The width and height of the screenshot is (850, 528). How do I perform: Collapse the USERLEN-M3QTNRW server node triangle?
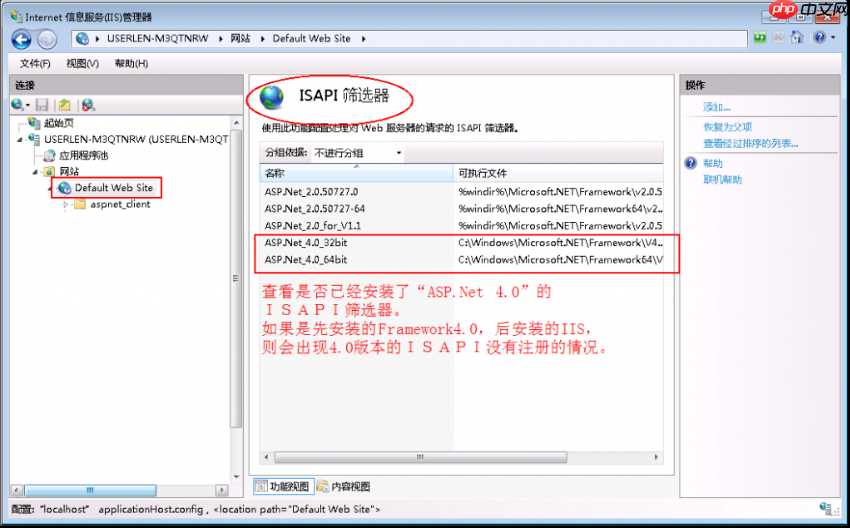coord(20,139)
